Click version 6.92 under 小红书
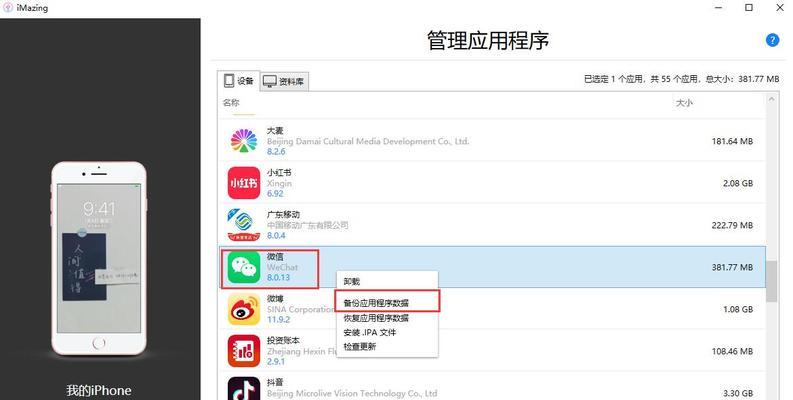Viewport: 793px width, 400px height. click(x=275, y=194)
